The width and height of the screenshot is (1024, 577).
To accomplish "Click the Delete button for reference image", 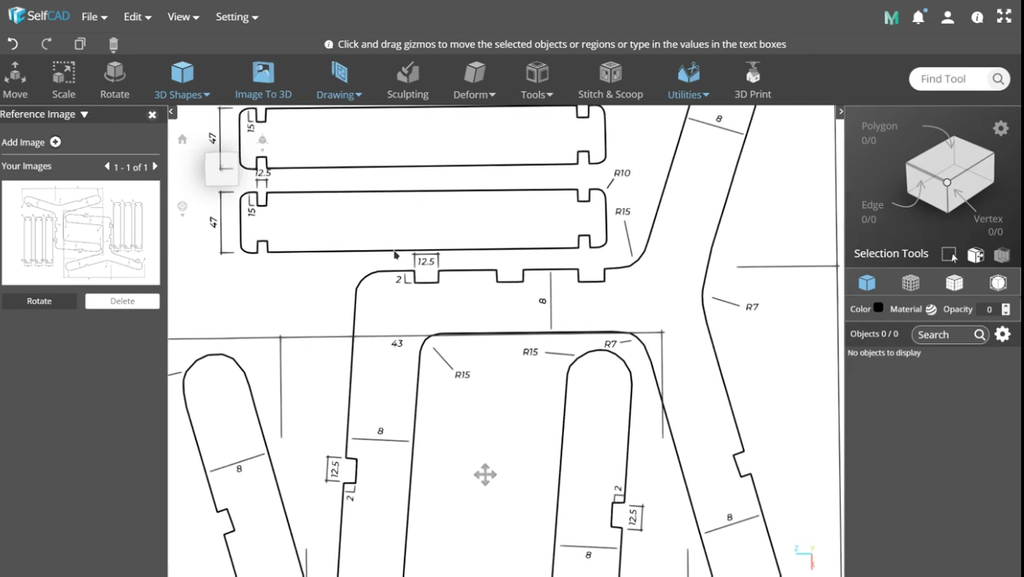I will coord(122,301).
